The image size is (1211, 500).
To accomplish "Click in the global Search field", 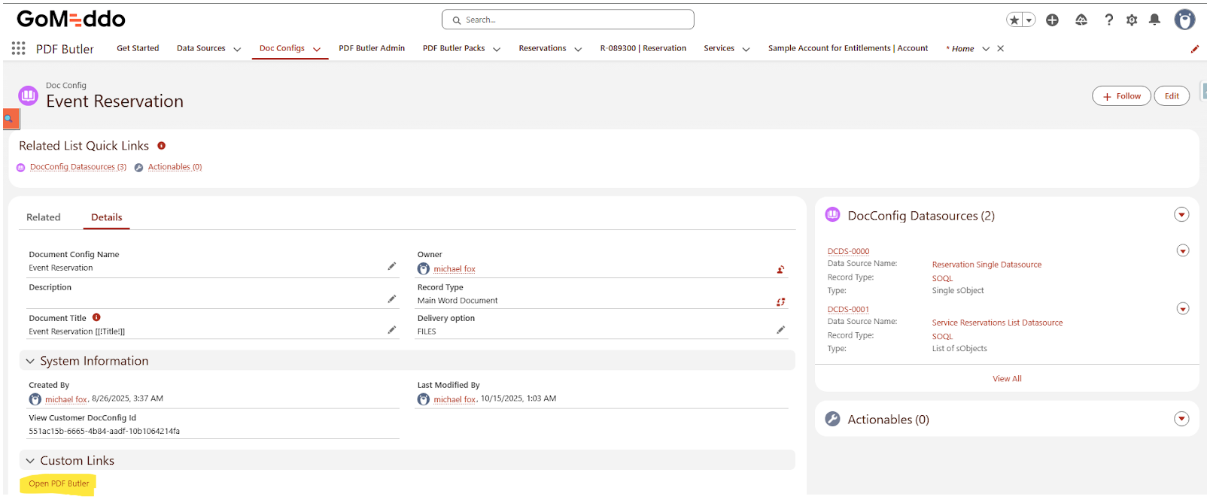I will click(x=568, y=20).
